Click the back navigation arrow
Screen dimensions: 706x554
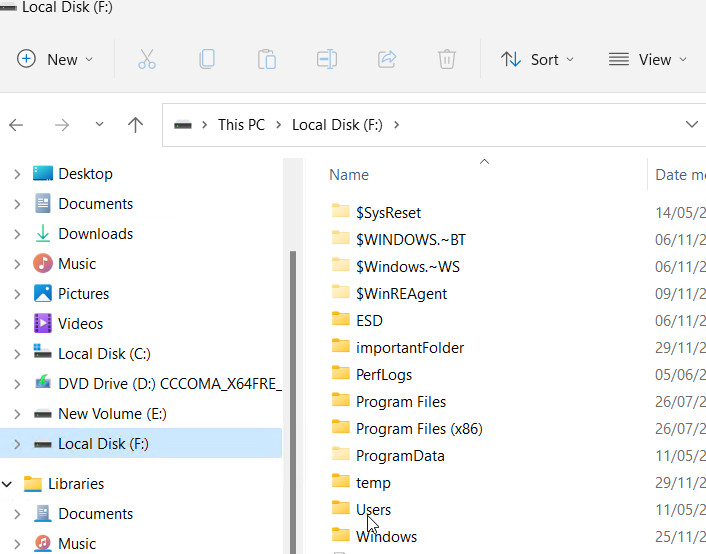click(x=16, y=125)
